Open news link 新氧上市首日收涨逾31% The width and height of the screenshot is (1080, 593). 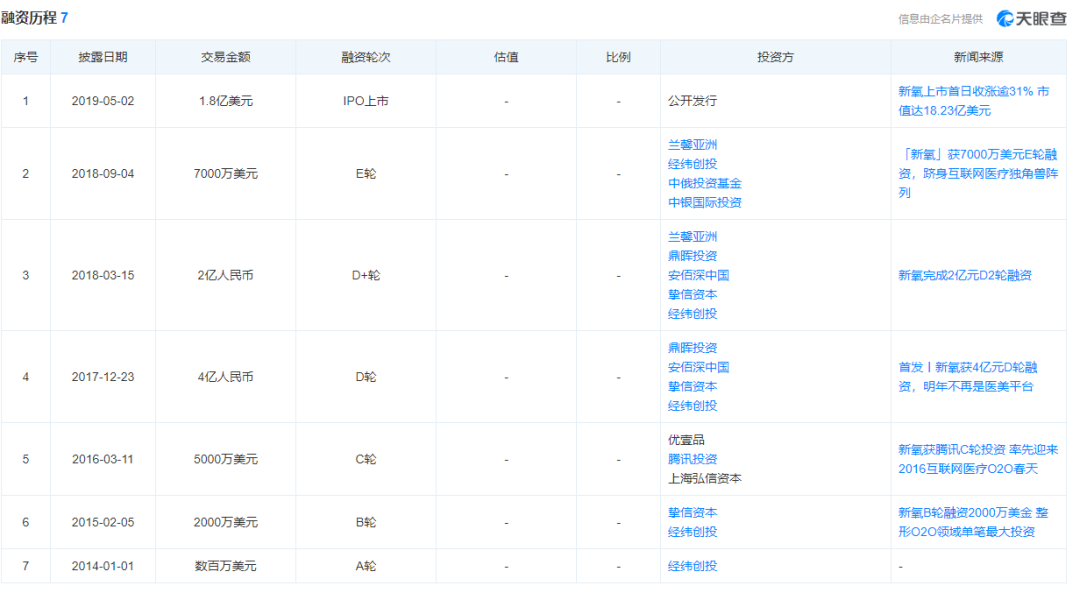974,101
